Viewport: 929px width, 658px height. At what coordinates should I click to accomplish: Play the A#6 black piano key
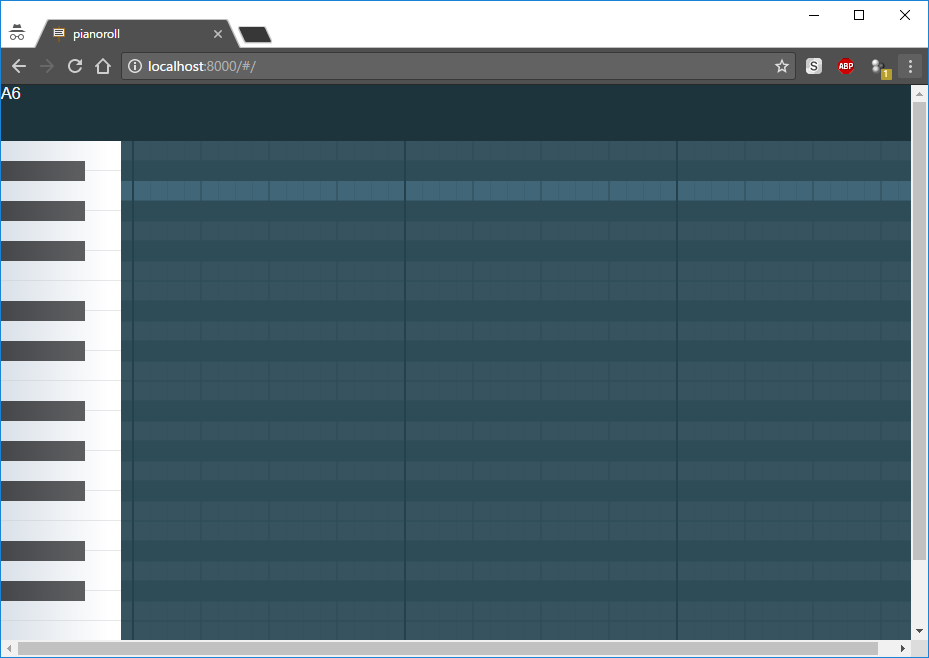[43, 171]
